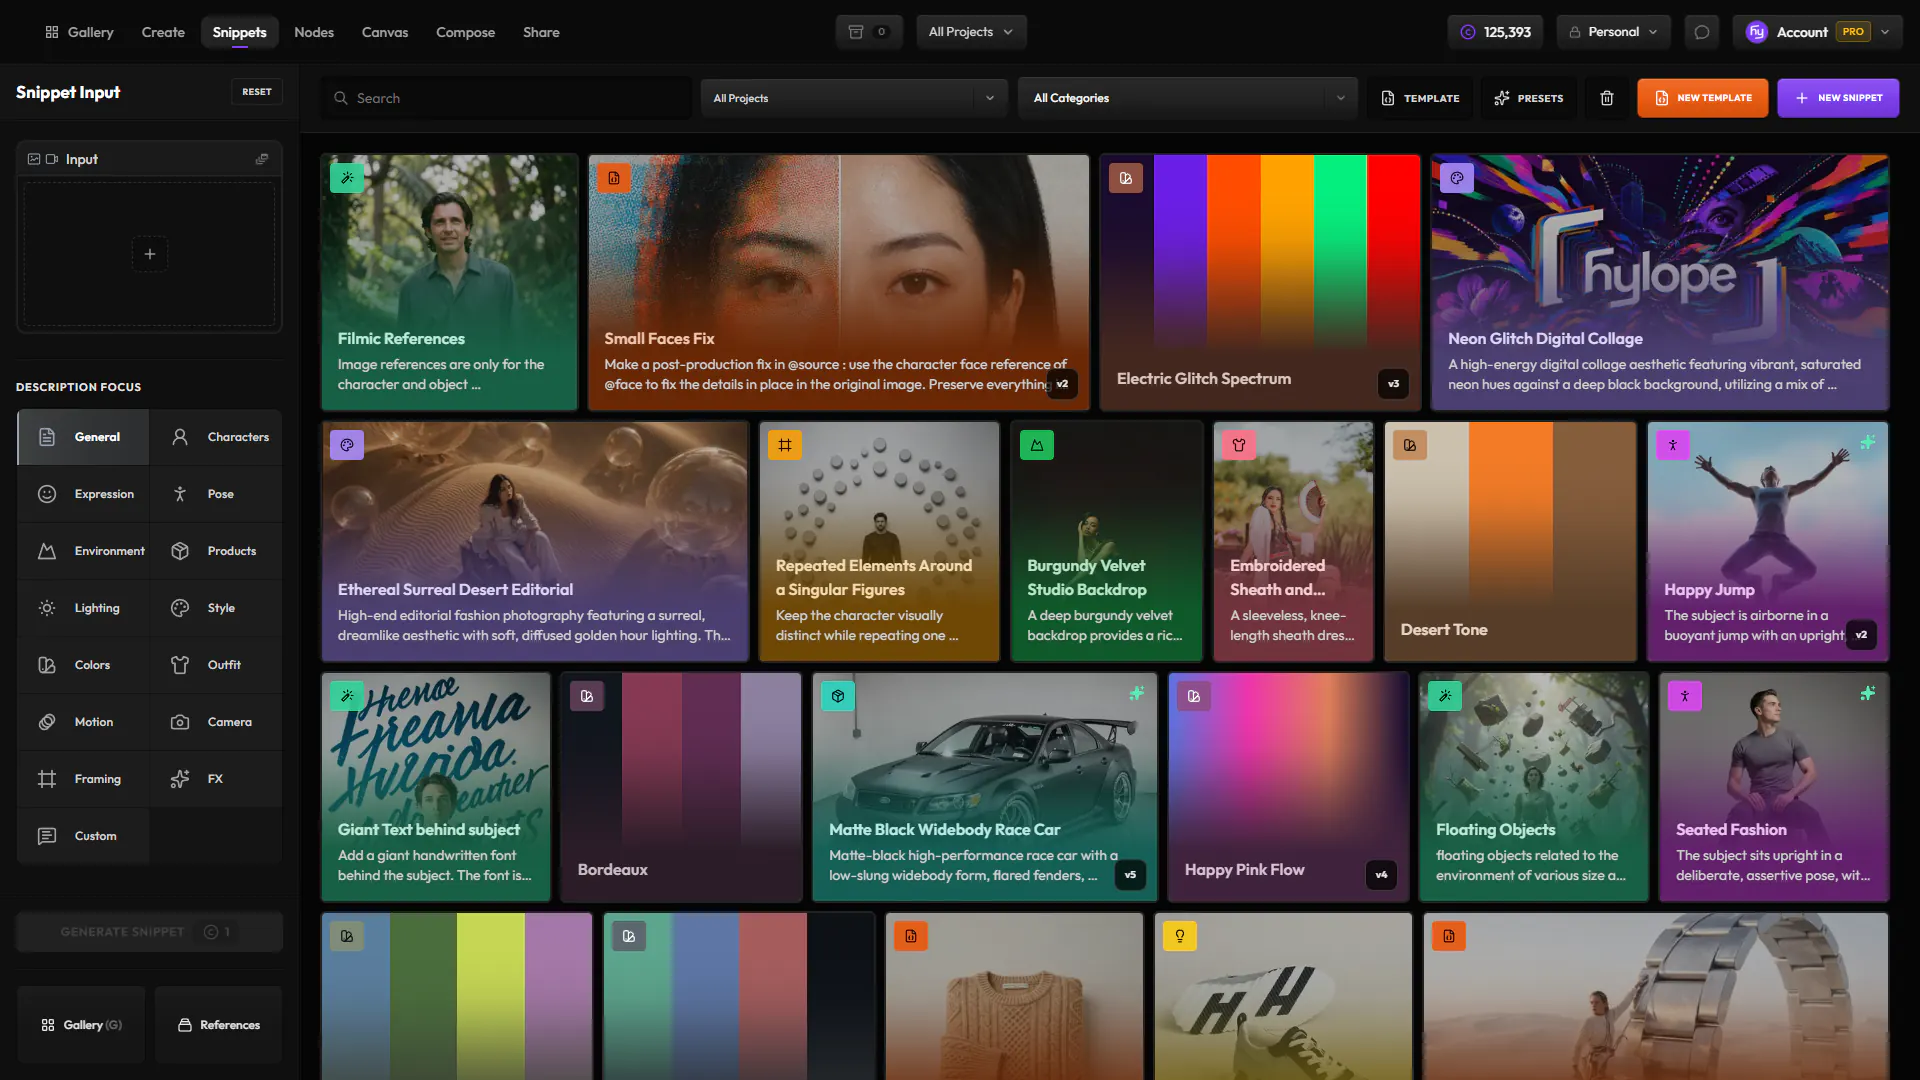Image resolution: width=1920 pixels, height=1080 pixels.
Task: Select the Products focus option
Action: [216, 551]
